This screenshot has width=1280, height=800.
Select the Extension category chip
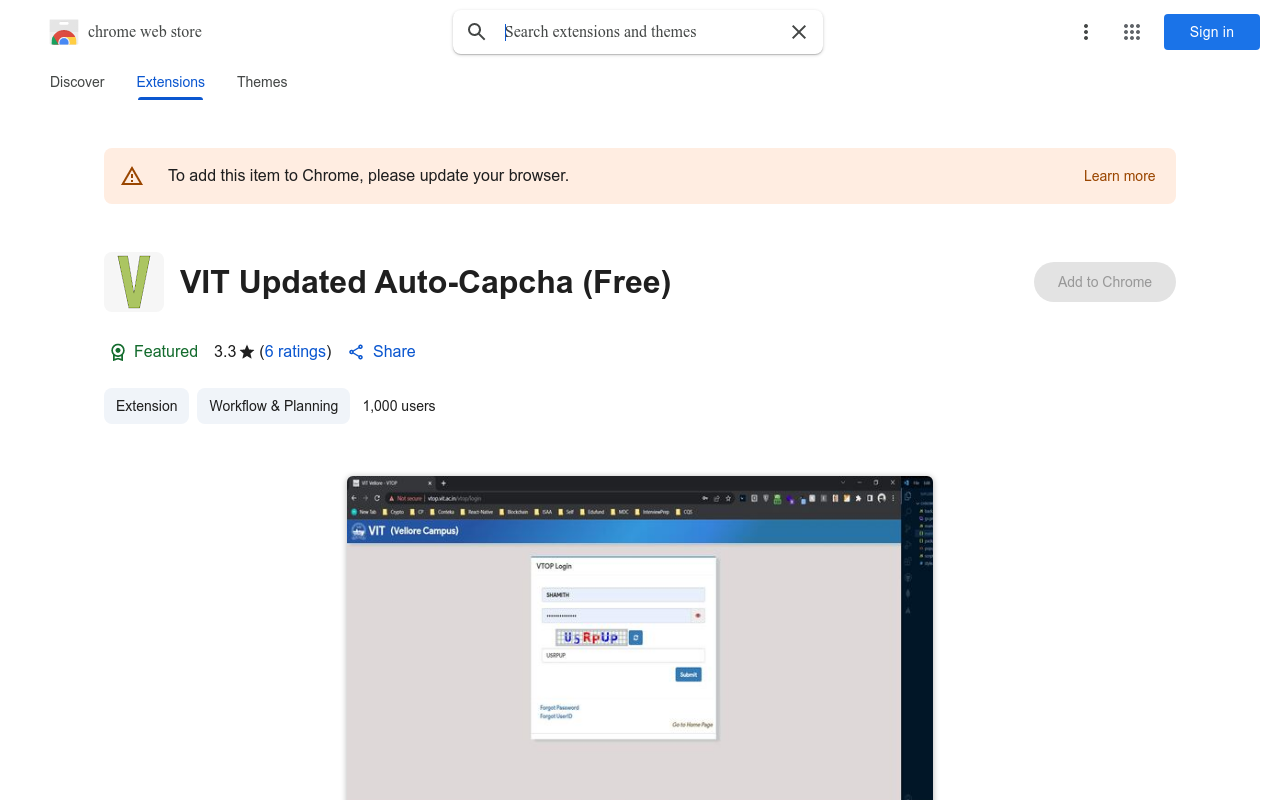point(147,406)
